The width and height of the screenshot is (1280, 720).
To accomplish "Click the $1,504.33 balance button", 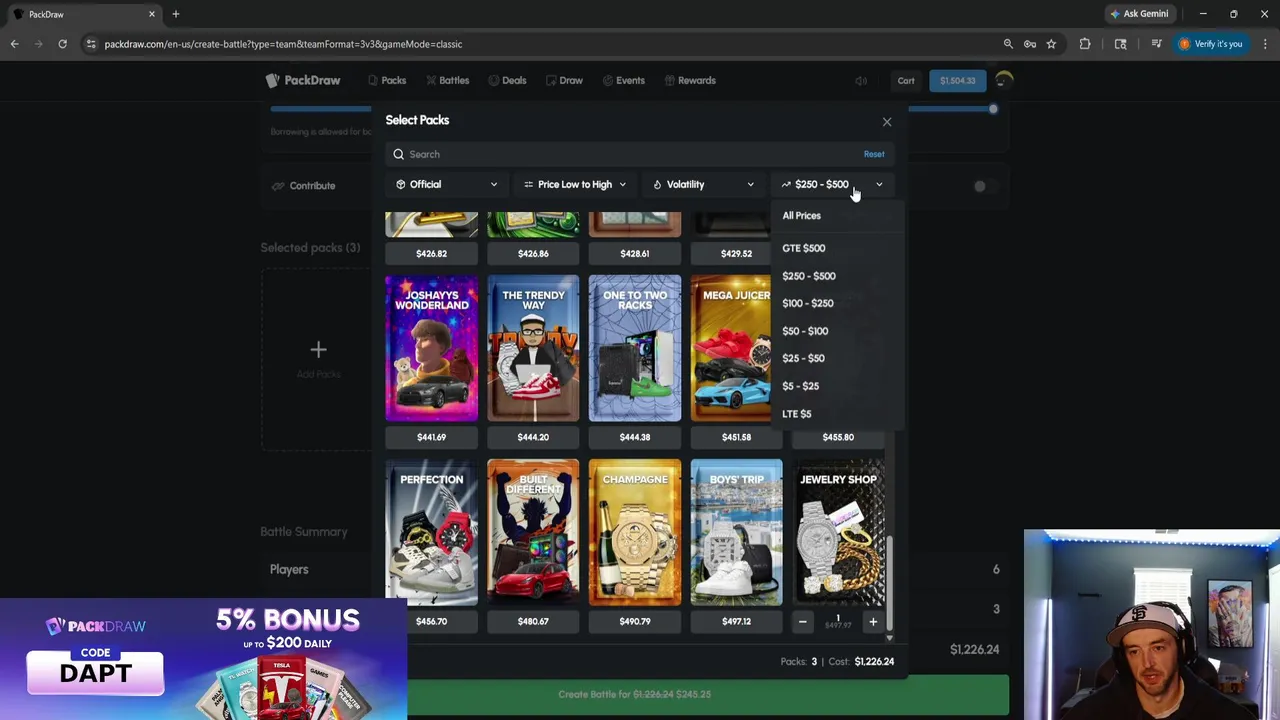I will (957, 81).
